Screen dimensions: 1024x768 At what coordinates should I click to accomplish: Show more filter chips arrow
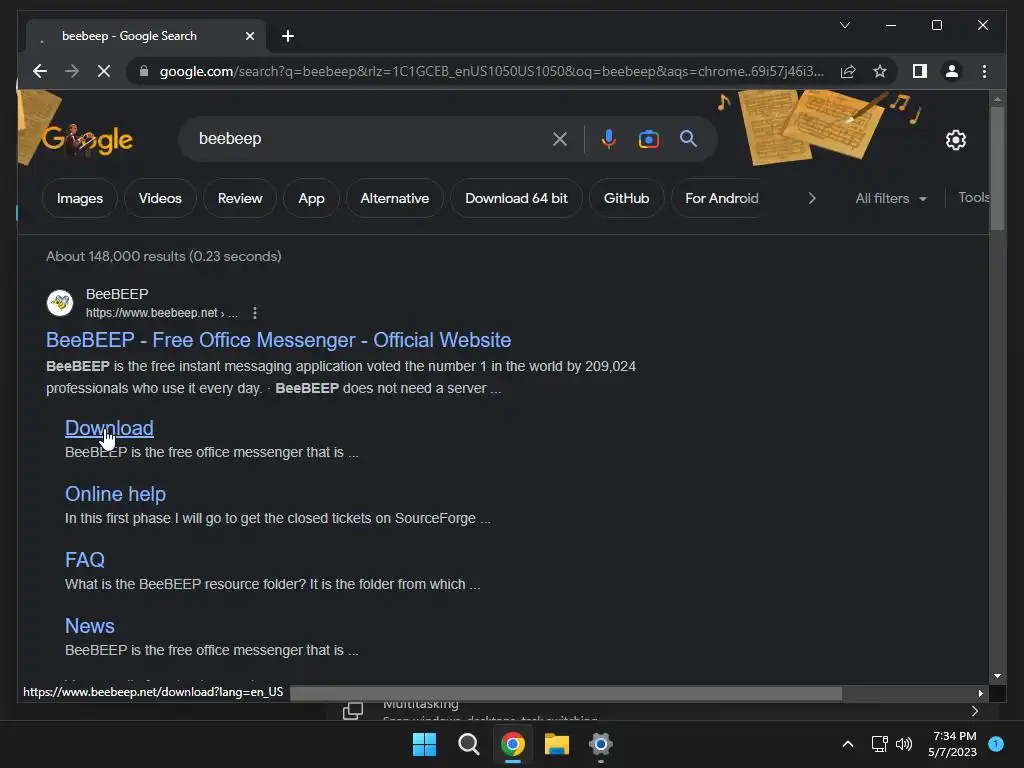[812, 198]
